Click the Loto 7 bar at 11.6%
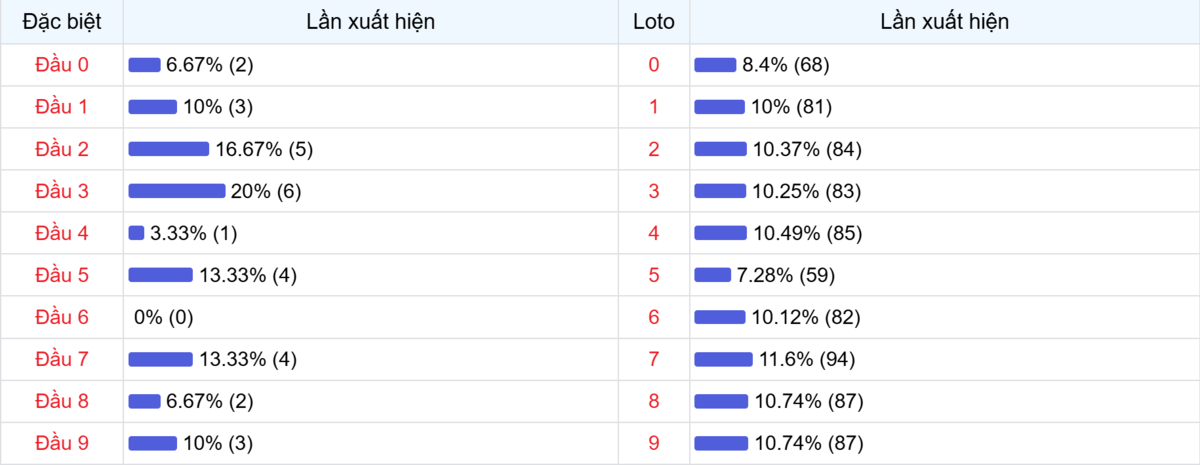This screenshot has width=1200, height=465. [x=723, y=359]
